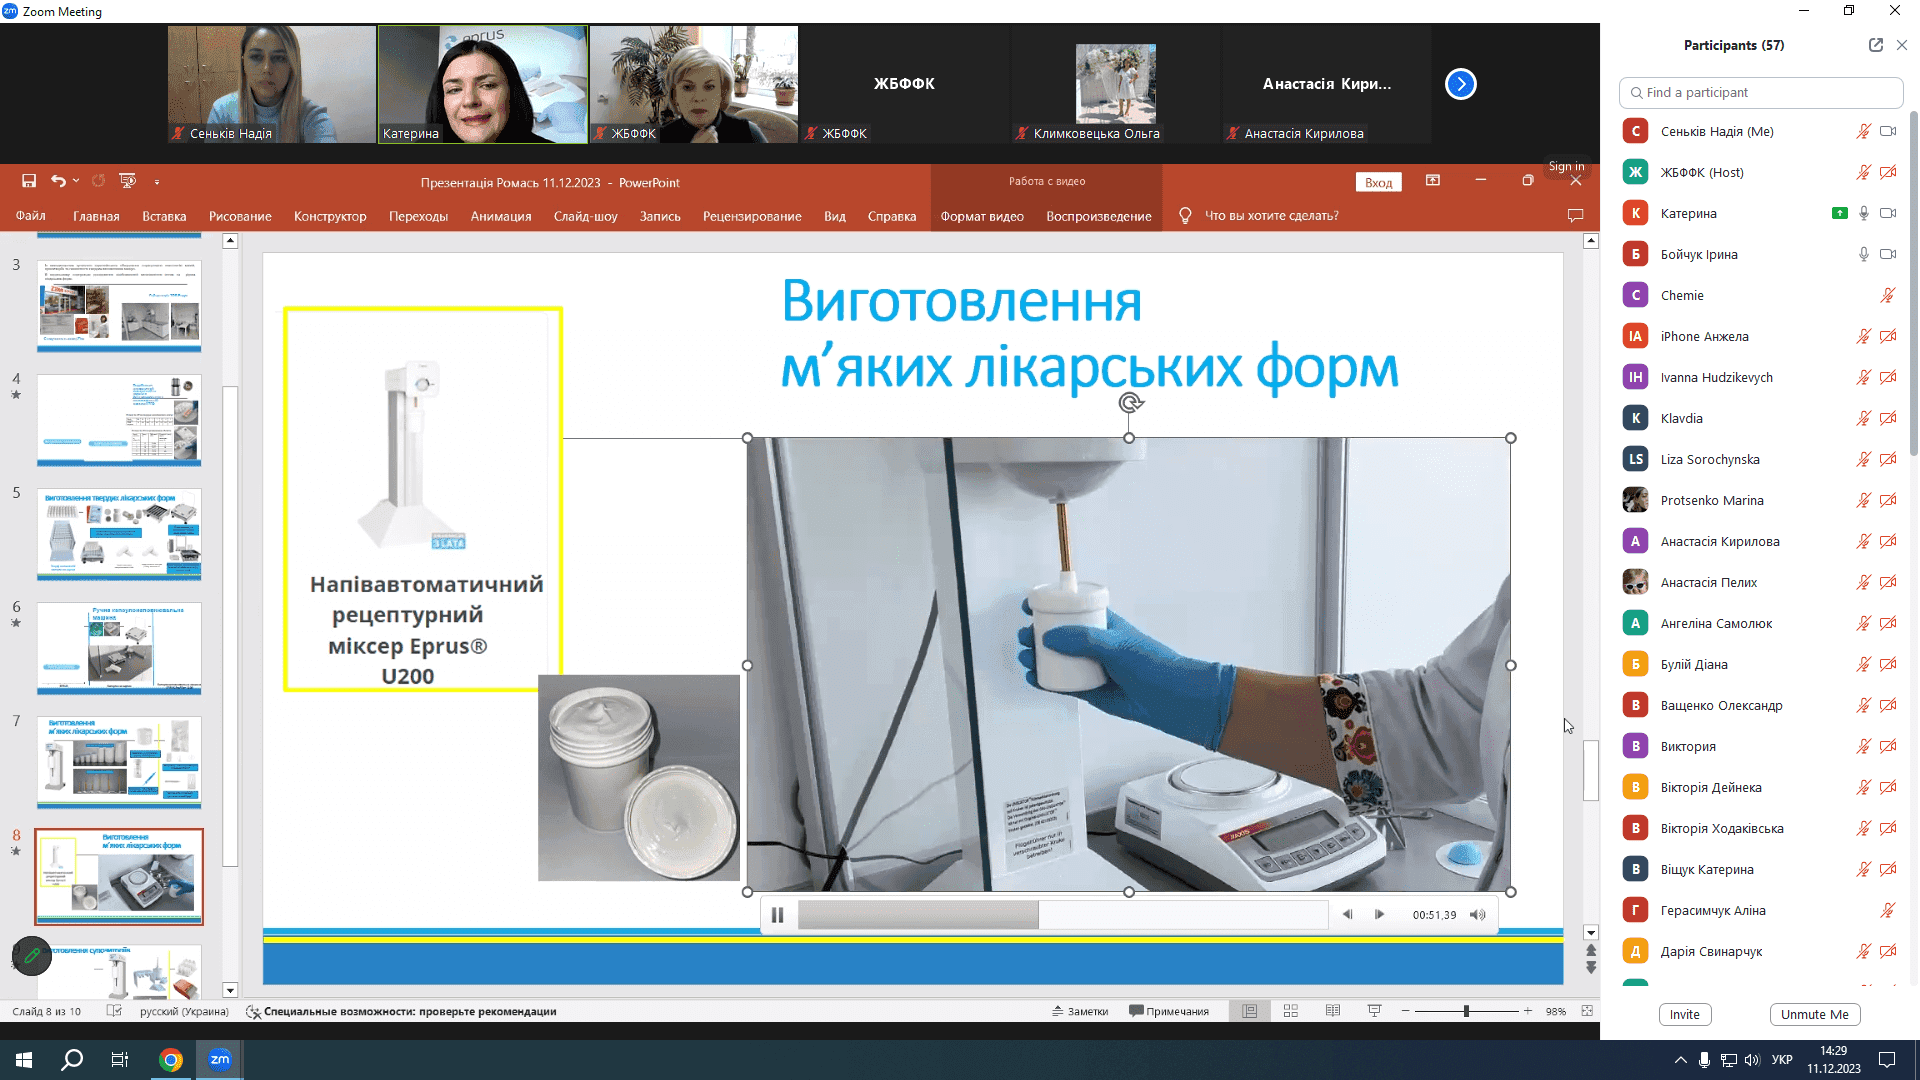Image resolution: width=1920 pixels, height=1080 pixels.
Task: Click the Катерина video tile
Action: coord(482,84)
